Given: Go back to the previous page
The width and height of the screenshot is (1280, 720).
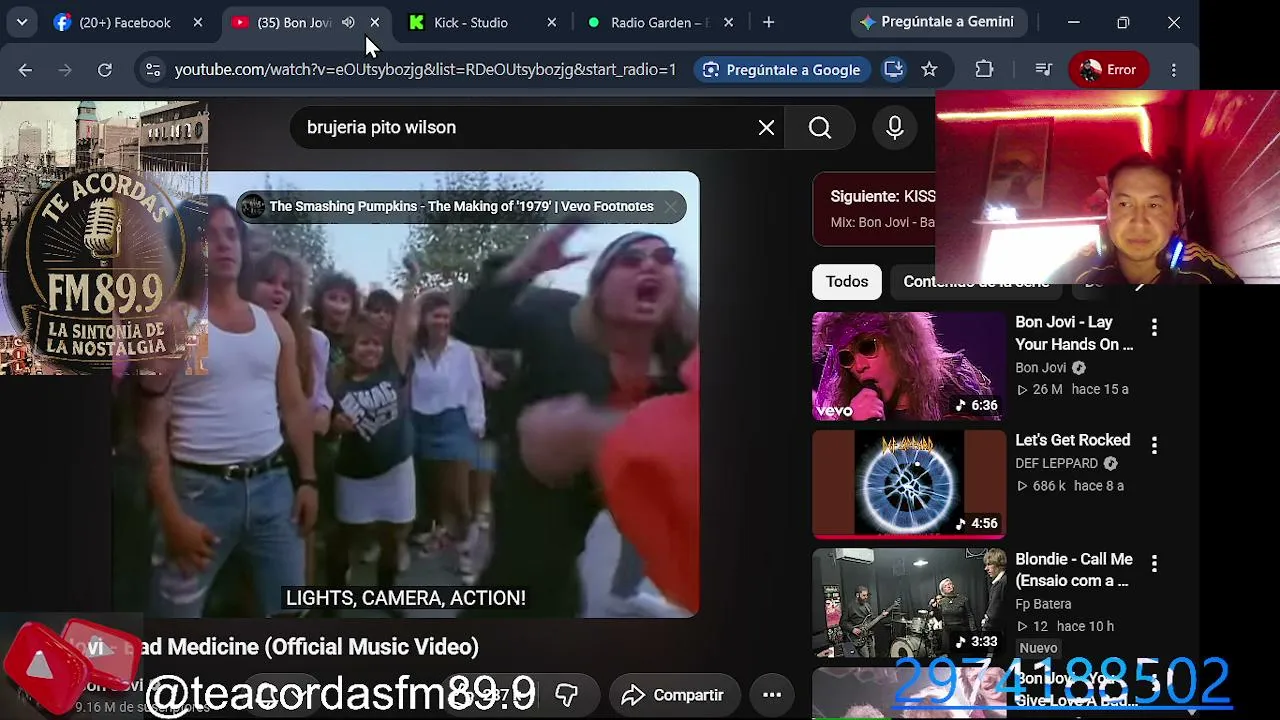Looking at the screenshot, I should [x=26, y=70].
